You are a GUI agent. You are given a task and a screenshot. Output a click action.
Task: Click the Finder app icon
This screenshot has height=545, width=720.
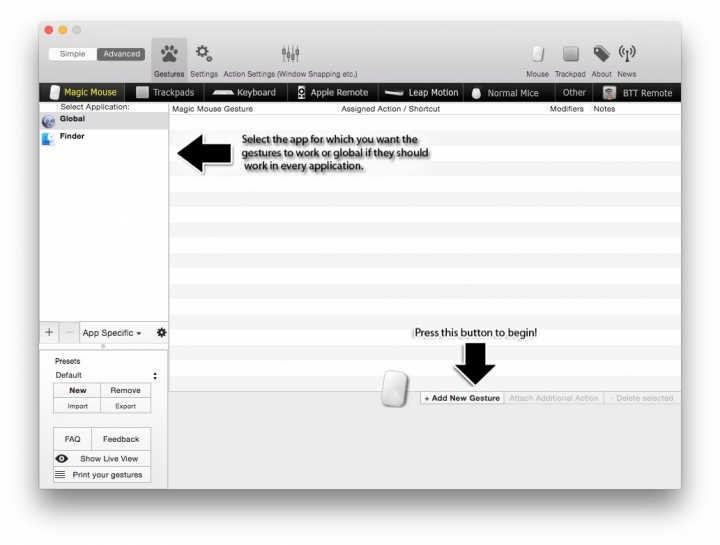48,138
